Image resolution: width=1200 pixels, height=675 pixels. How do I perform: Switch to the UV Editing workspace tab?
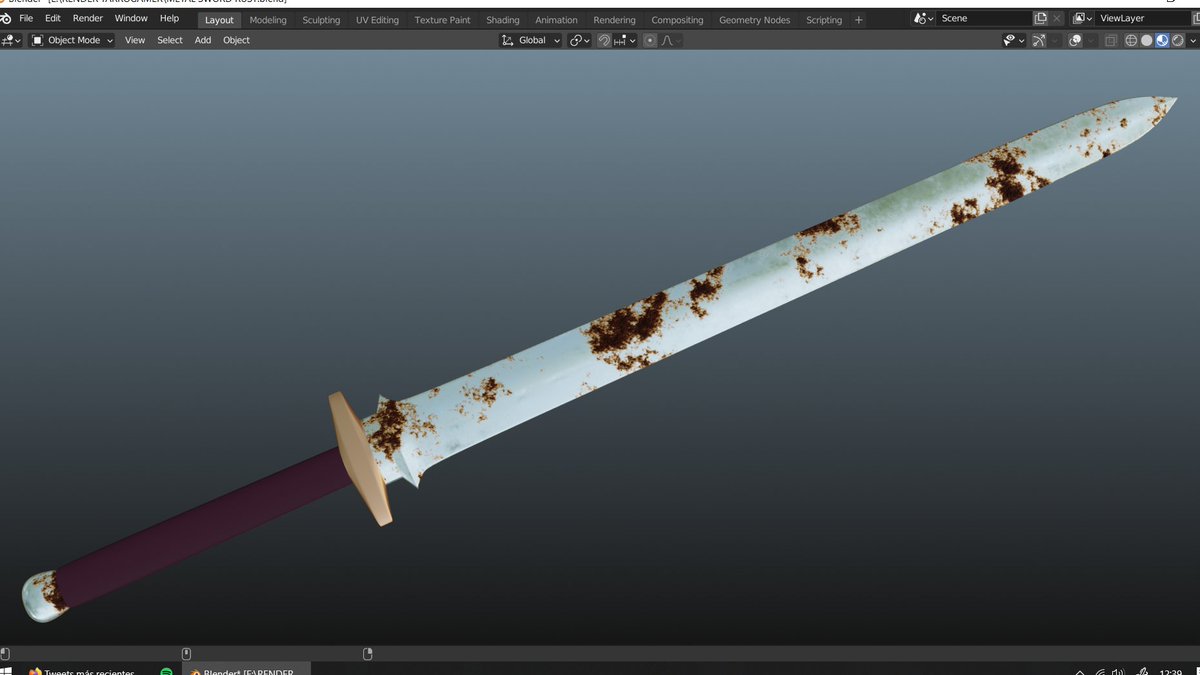(377, 20)
